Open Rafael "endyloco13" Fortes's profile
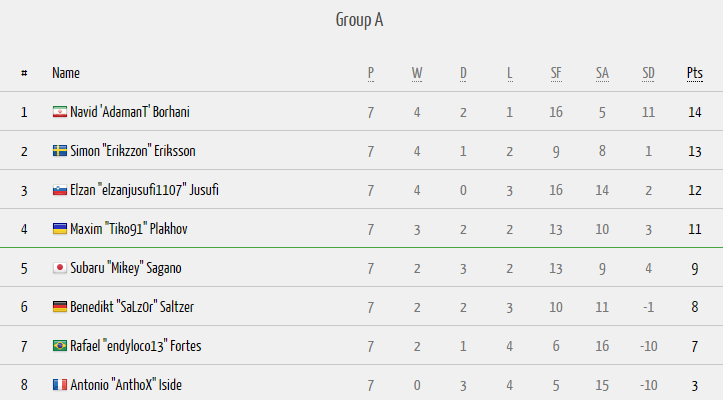Screen dimensions: 723x400 tap(136, 346)
